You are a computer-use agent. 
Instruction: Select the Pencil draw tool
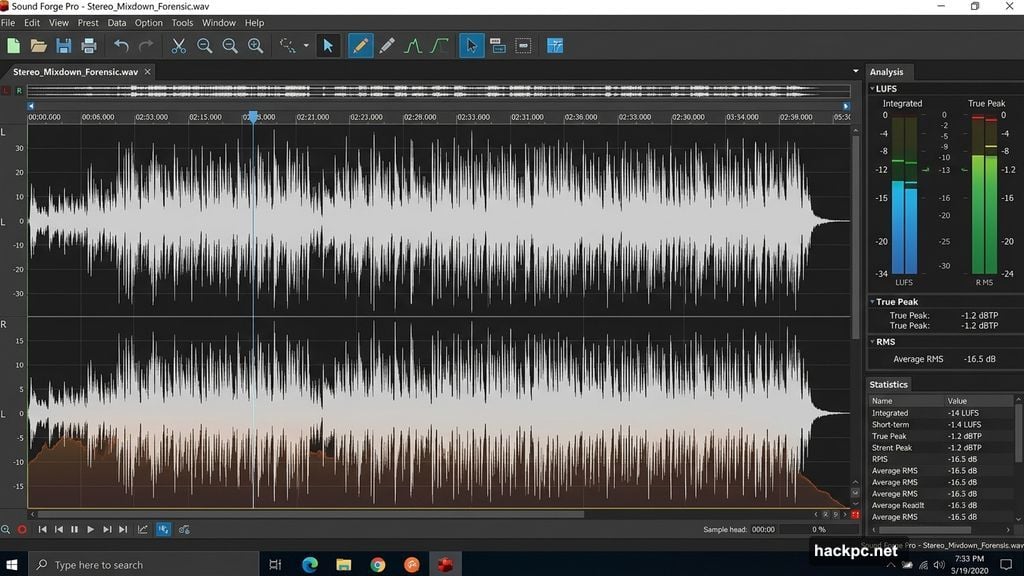[360, 45]
